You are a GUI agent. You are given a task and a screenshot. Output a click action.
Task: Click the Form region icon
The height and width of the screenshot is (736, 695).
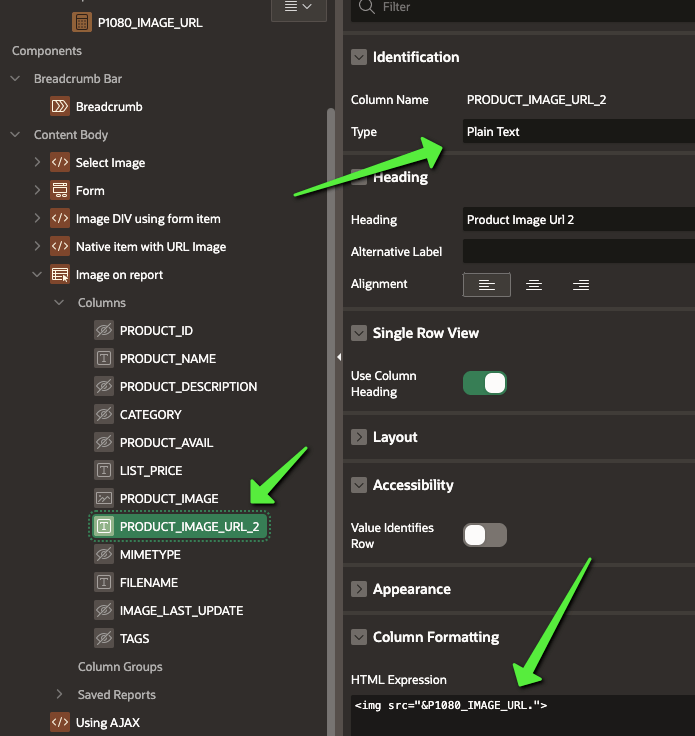(x=60, y=191)
